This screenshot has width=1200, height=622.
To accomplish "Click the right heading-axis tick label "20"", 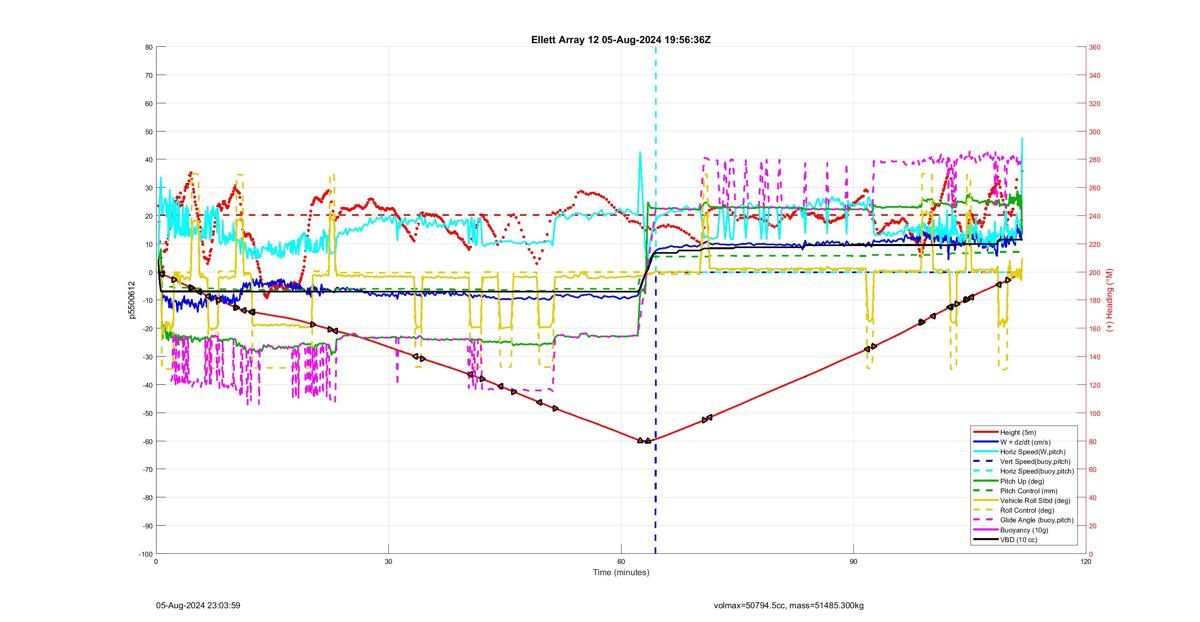I will [x=1093, y=526].
